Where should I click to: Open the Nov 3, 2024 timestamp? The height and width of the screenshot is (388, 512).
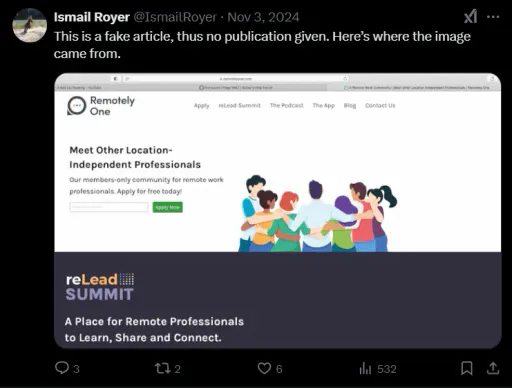pos(263,17)
